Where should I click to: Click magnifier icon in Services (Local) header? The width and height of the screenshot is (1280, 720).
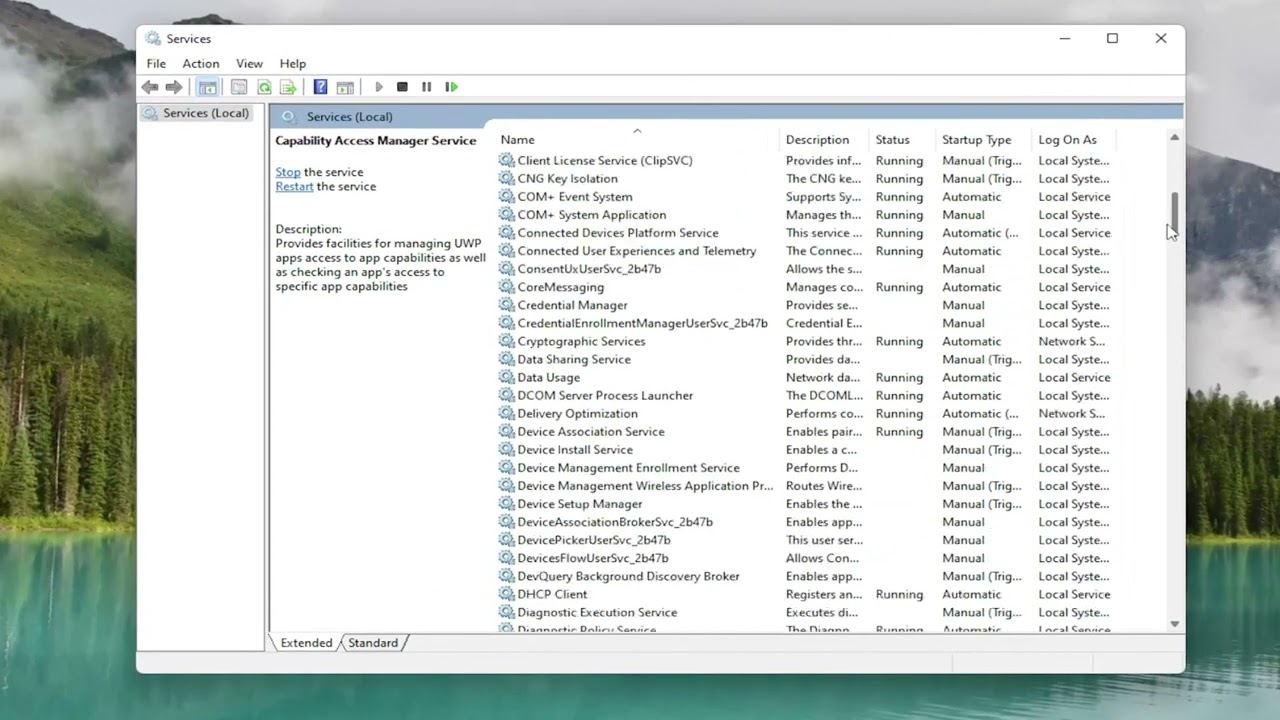tap(289, 117)
